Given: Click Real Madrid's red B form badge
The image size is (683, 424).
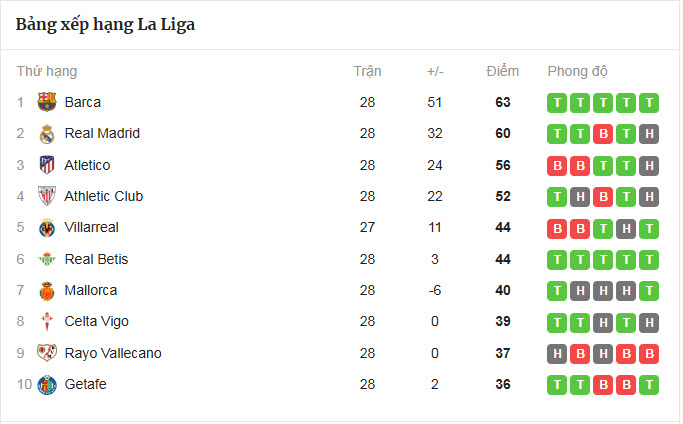Looking at the screenshot, I should click(x=602, y=134).
